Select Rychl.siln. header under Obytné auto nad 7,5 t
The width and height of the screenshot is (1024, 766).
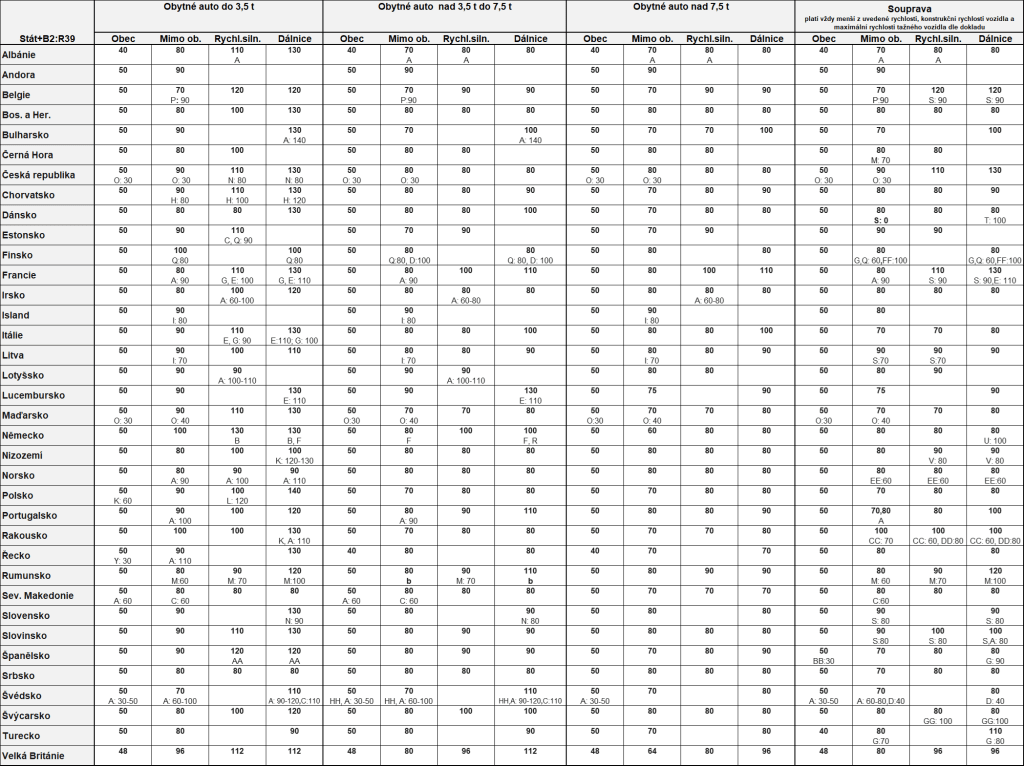point(709,39)
